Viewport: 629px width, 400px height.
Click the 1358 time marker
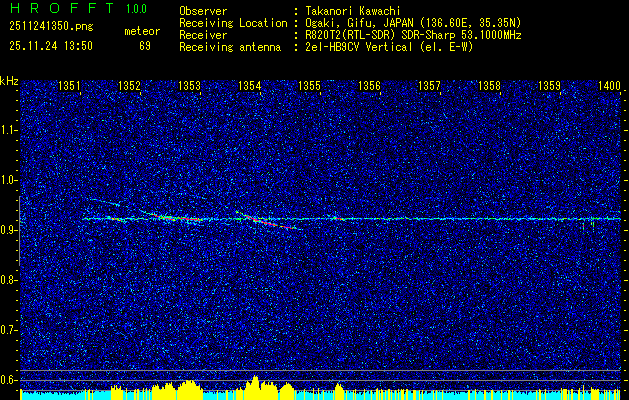point(489,86)
